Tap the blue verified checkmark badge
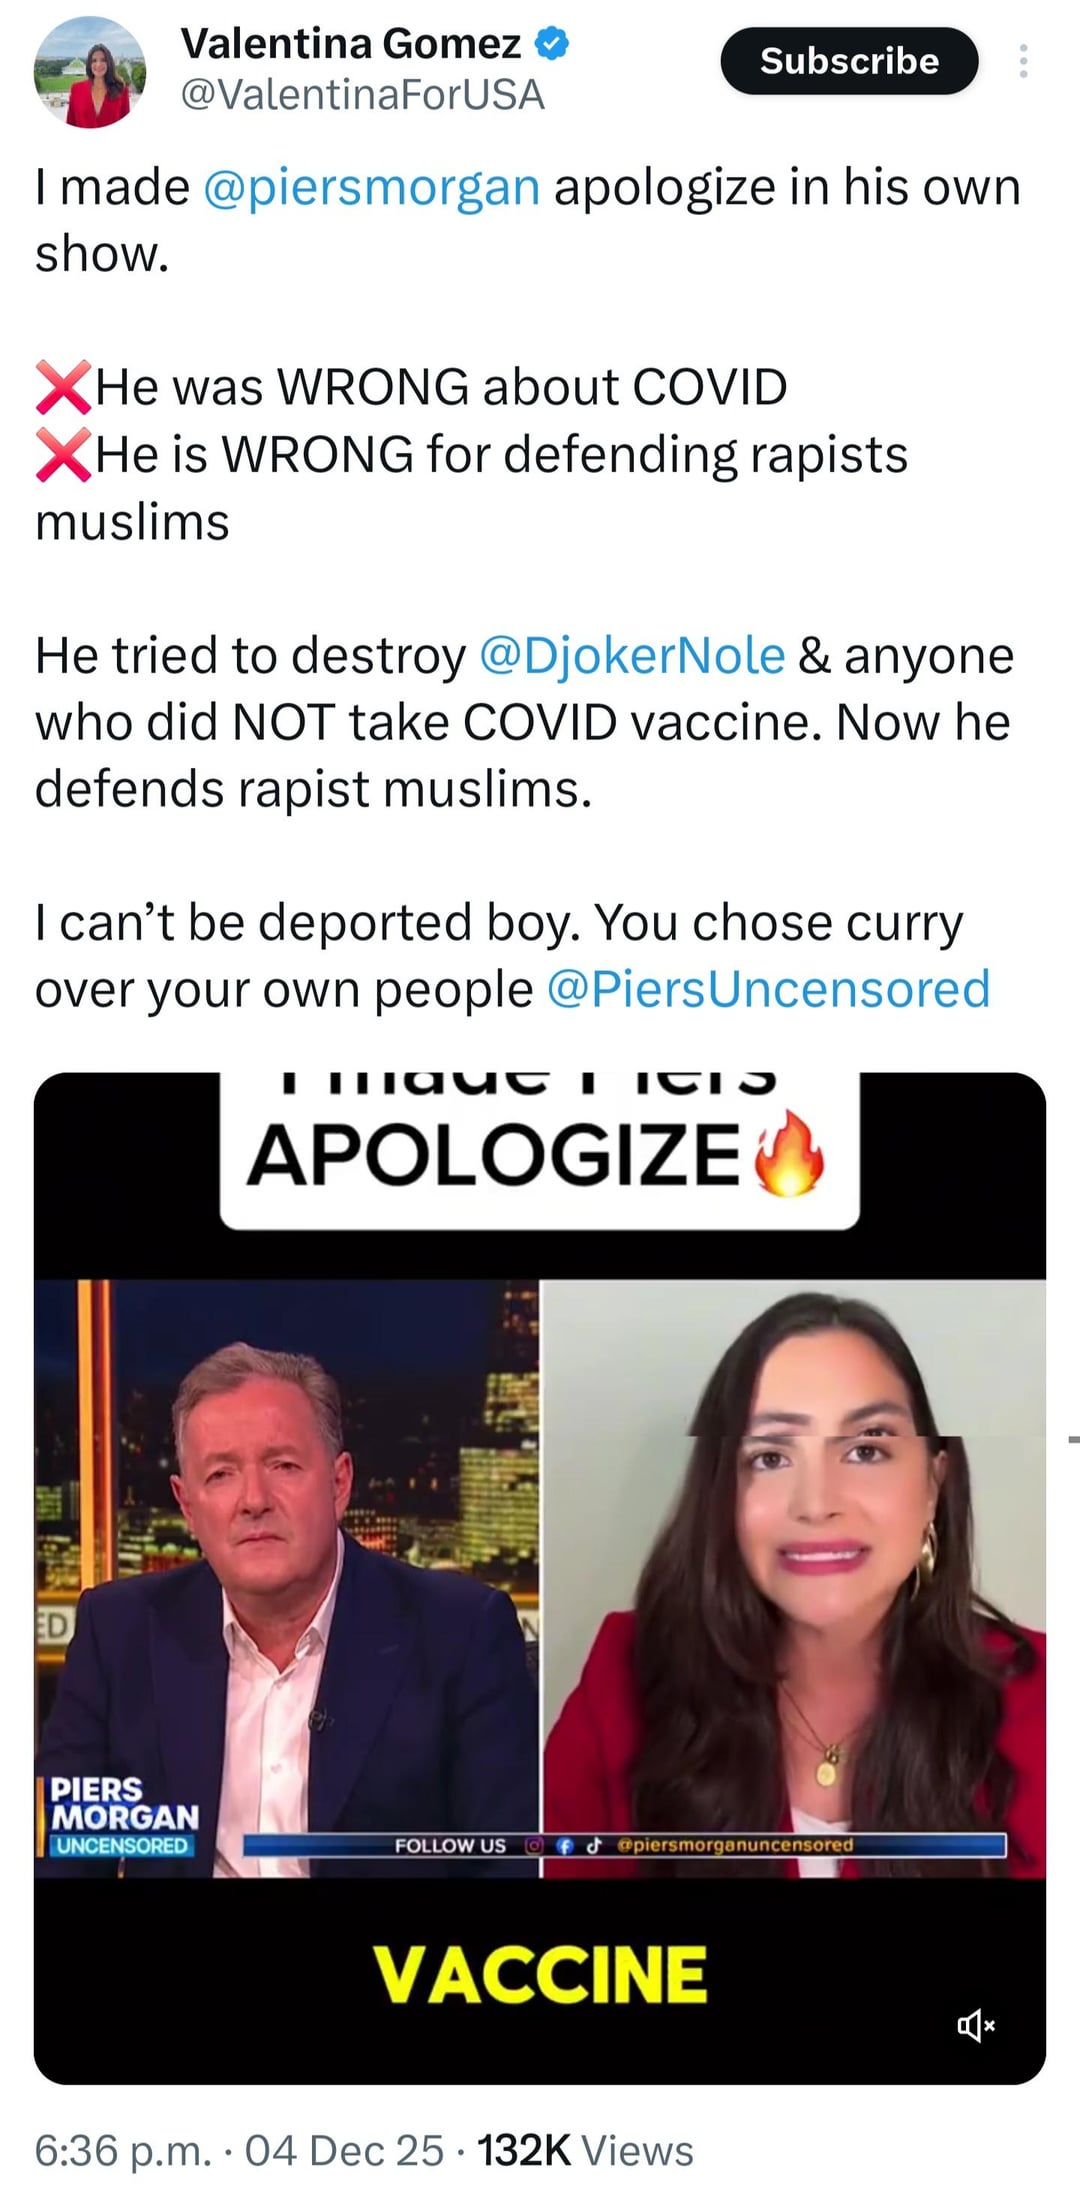 point(552,43)
